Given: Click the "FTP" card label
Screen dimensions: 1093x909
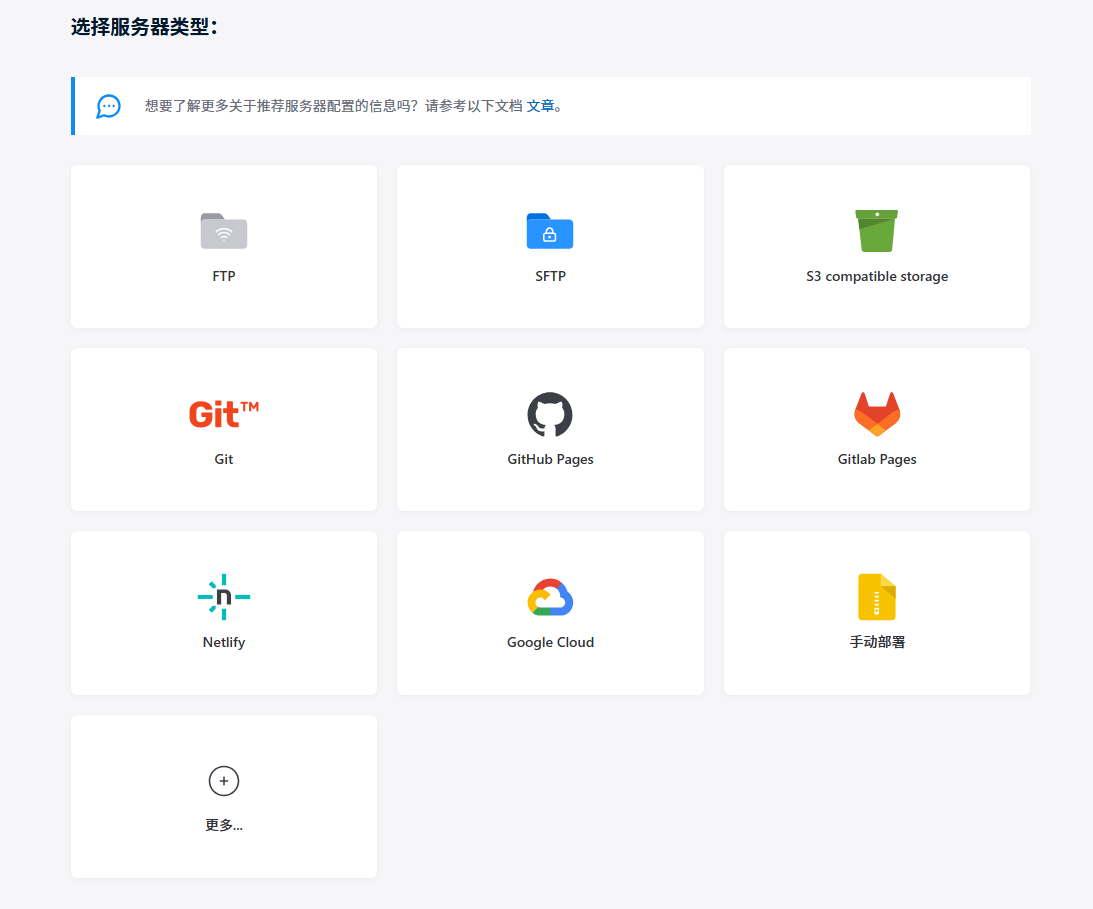Looking at the screenshot, I should tap(224, 277).
